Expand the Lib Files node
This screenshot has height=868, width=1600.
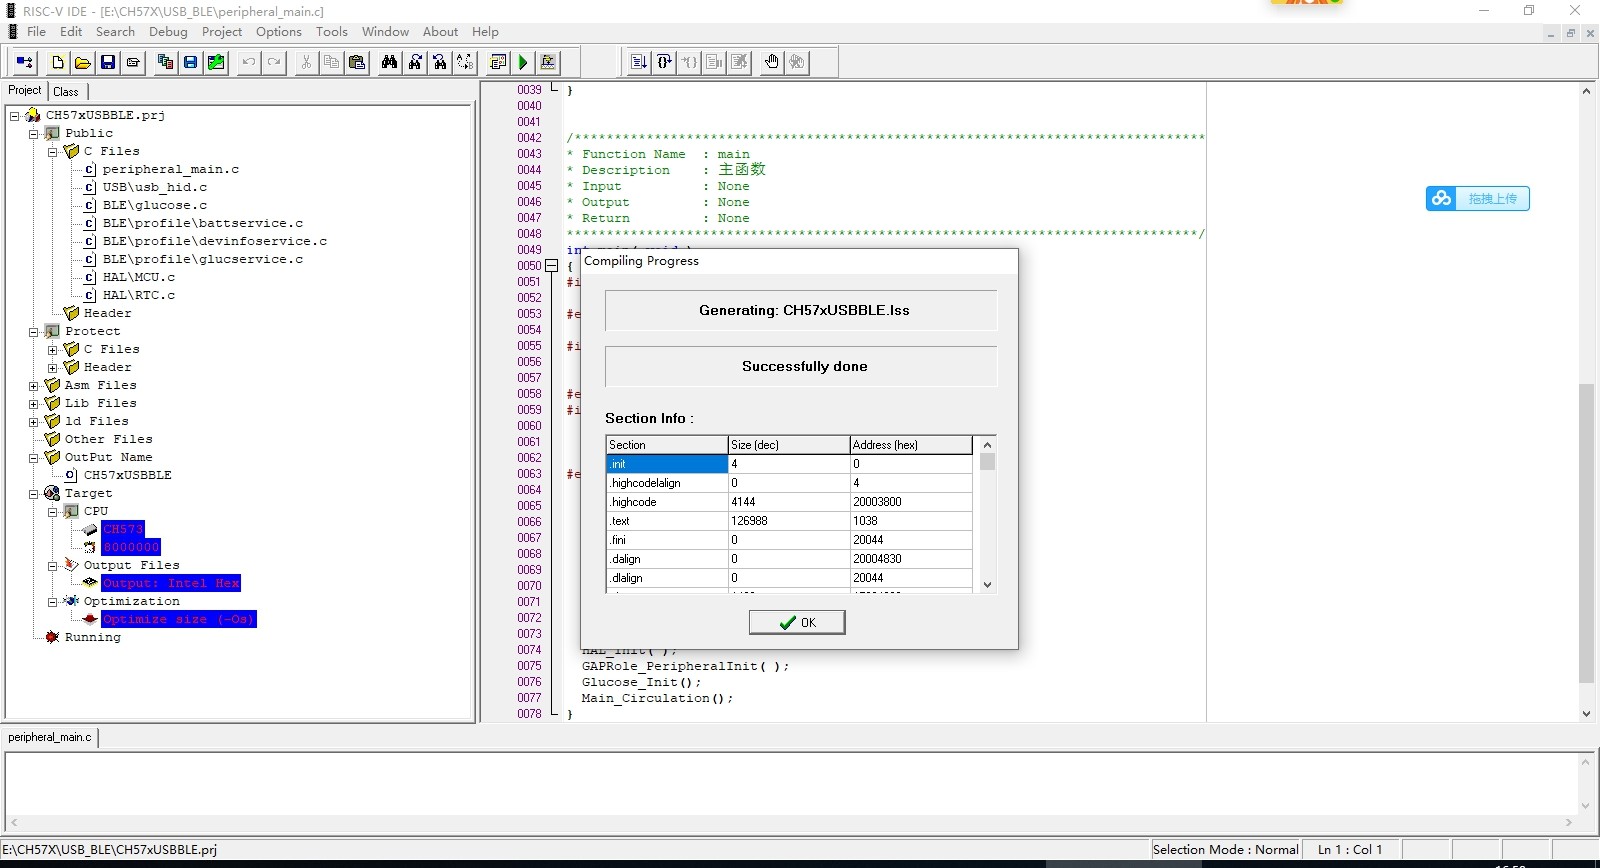coord(34,404)
